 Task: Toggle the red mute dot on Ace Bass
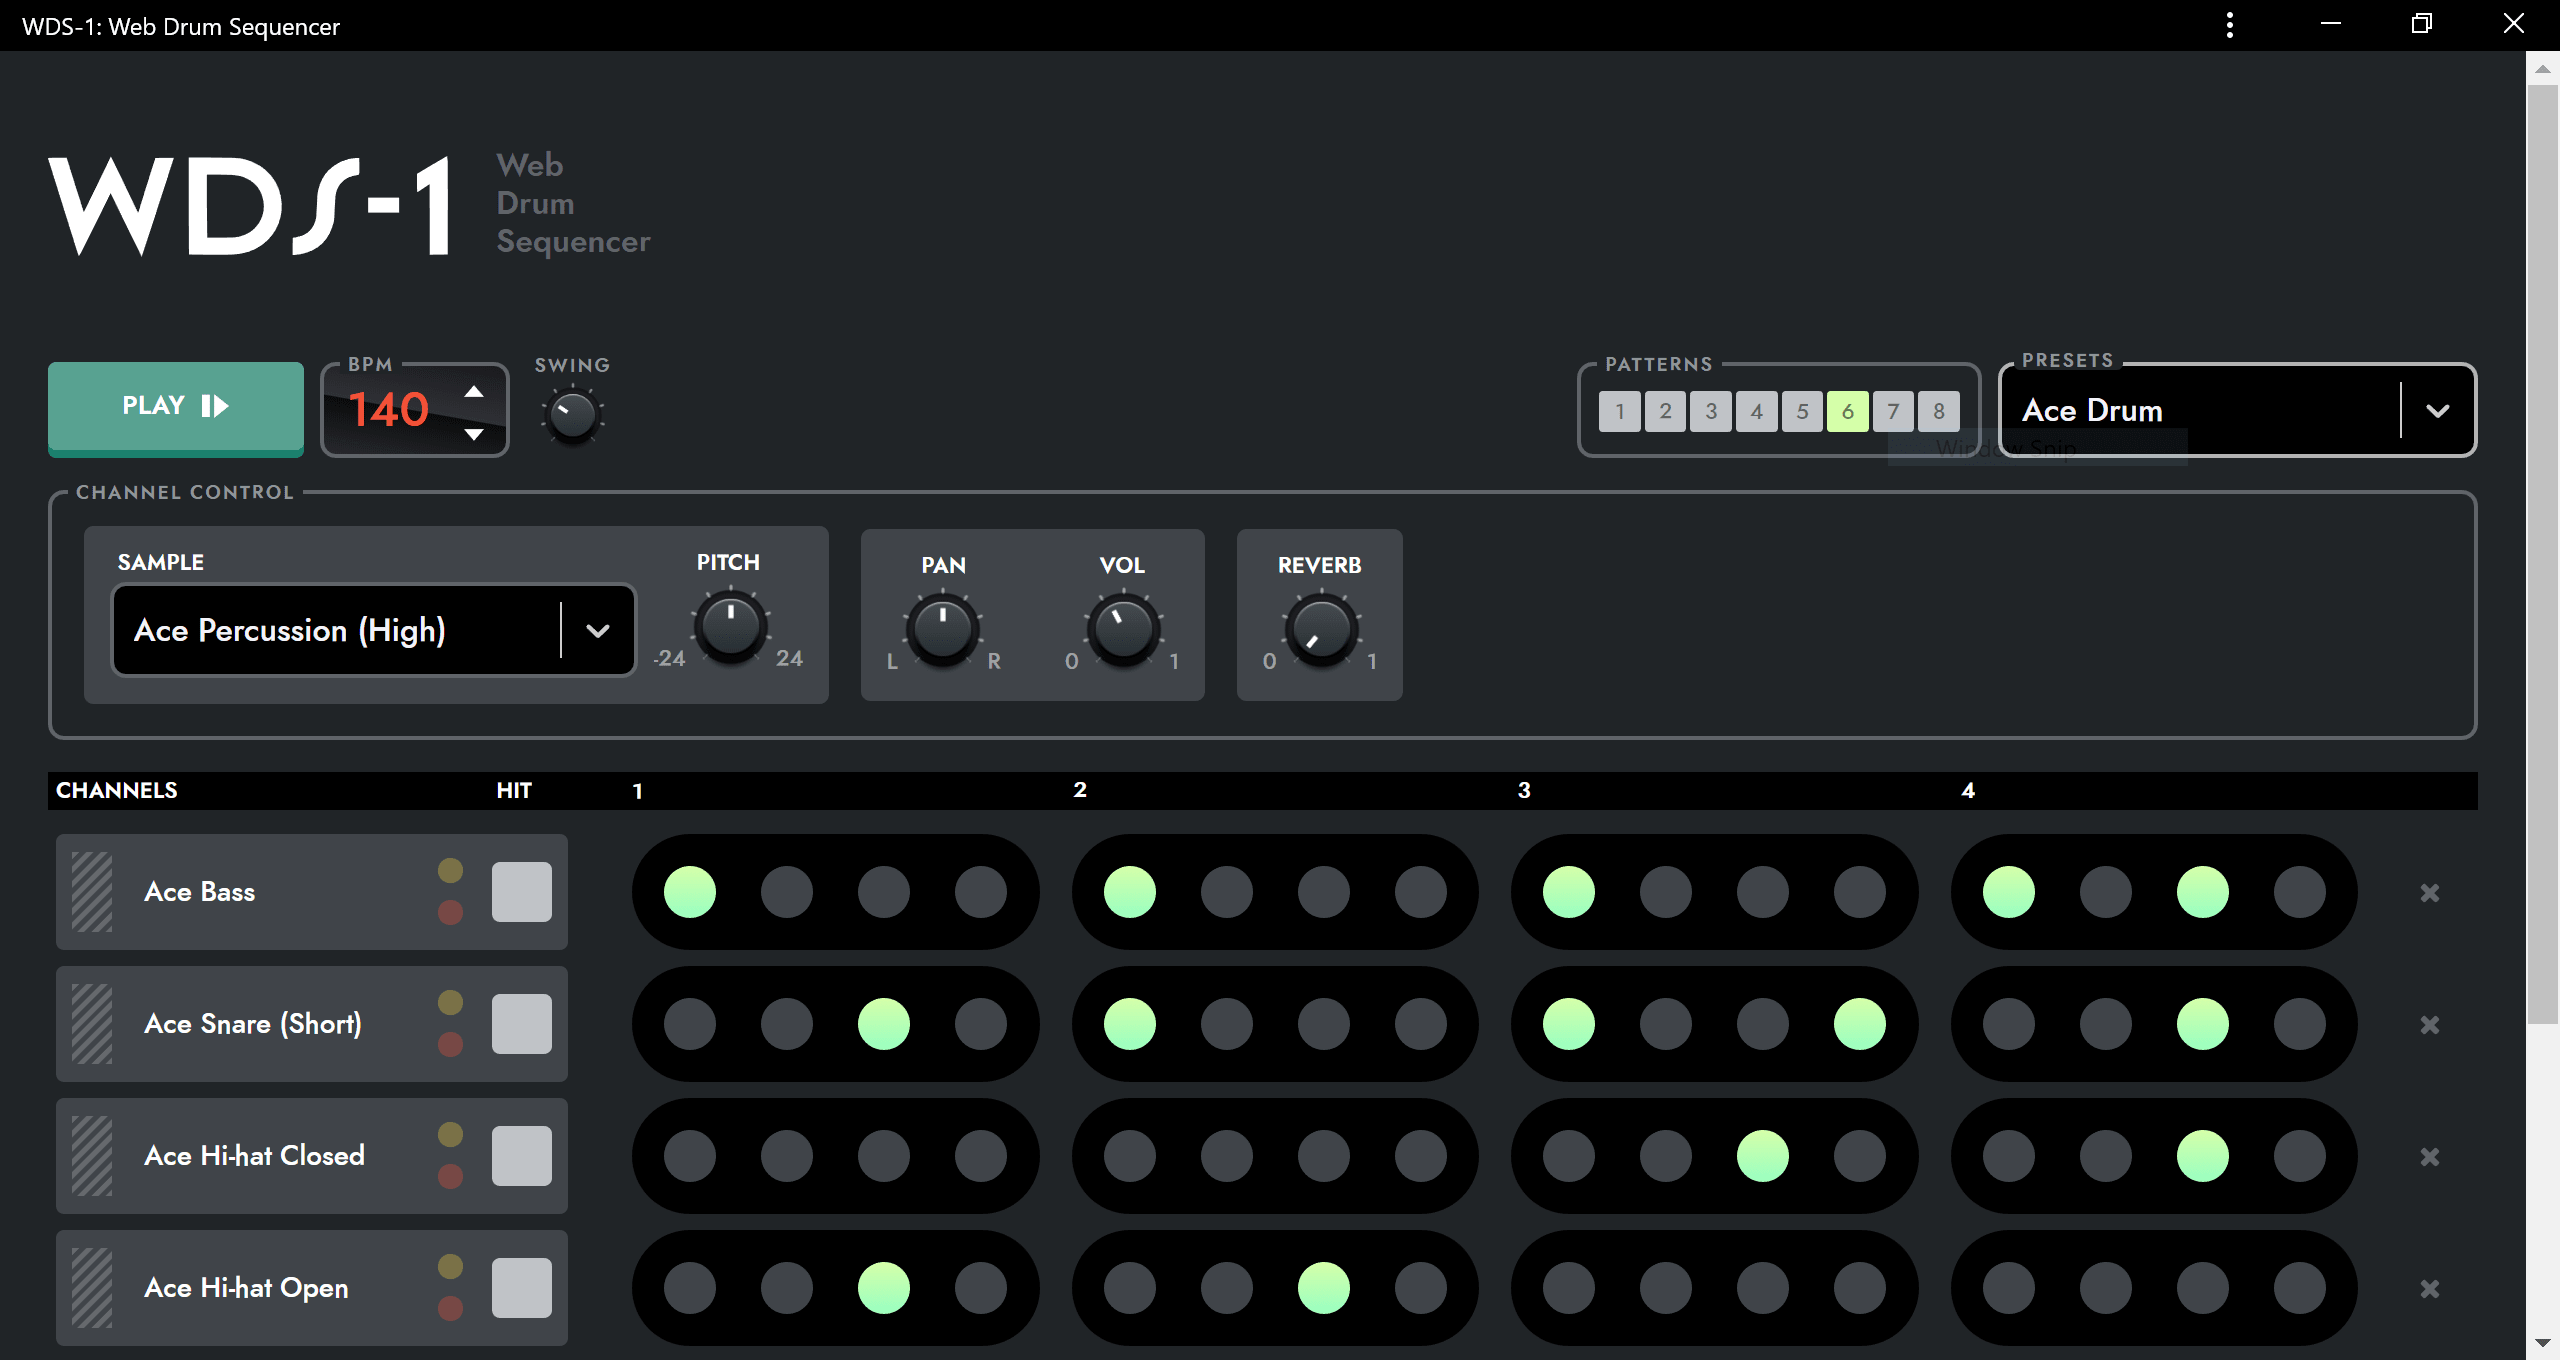(x=451, y=913)
